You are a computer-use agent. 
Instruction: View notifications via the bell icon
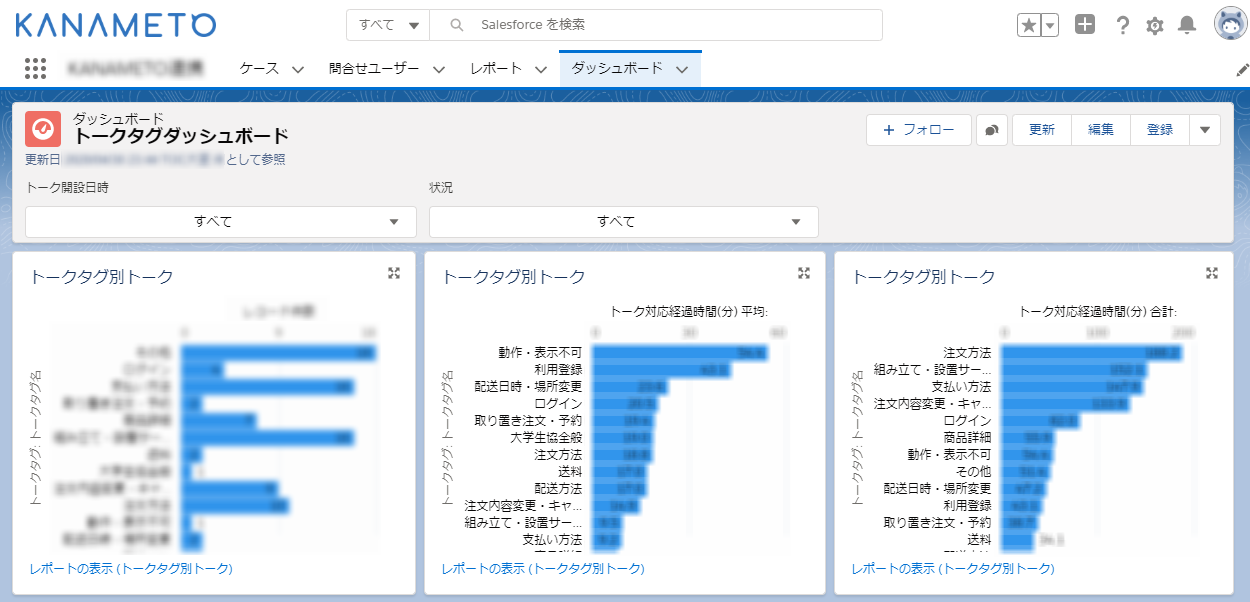[x=1187, y=24]
